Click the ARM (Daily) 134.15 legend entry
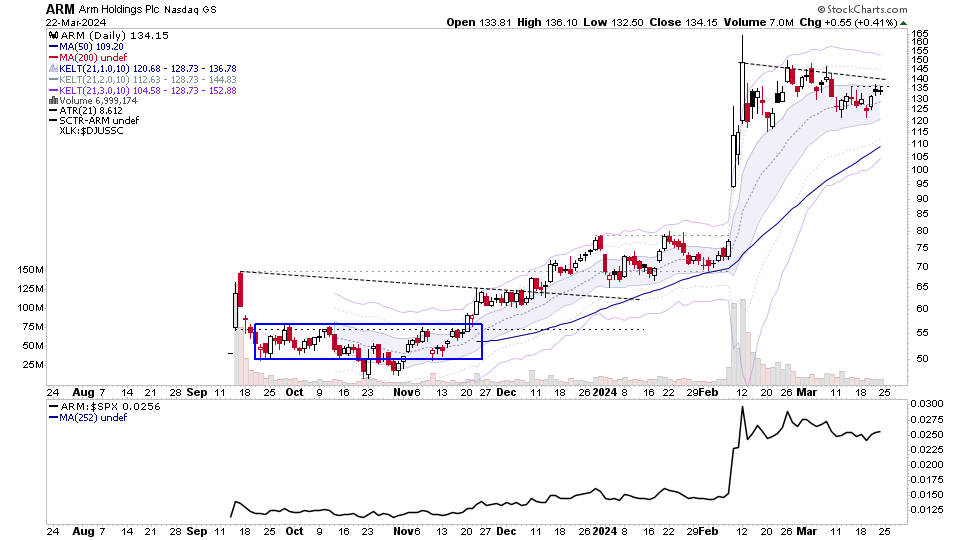Screen dimensions: 960x540 [x=114, y=36]
